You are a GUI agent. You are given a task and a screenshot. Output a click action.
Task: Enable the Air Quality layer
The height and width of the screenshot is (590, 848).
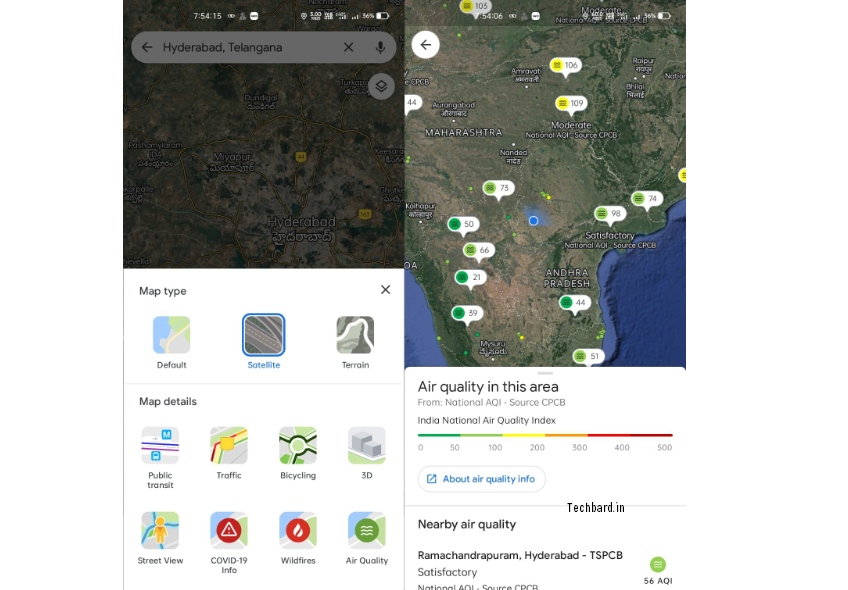[x=367, y=538]
